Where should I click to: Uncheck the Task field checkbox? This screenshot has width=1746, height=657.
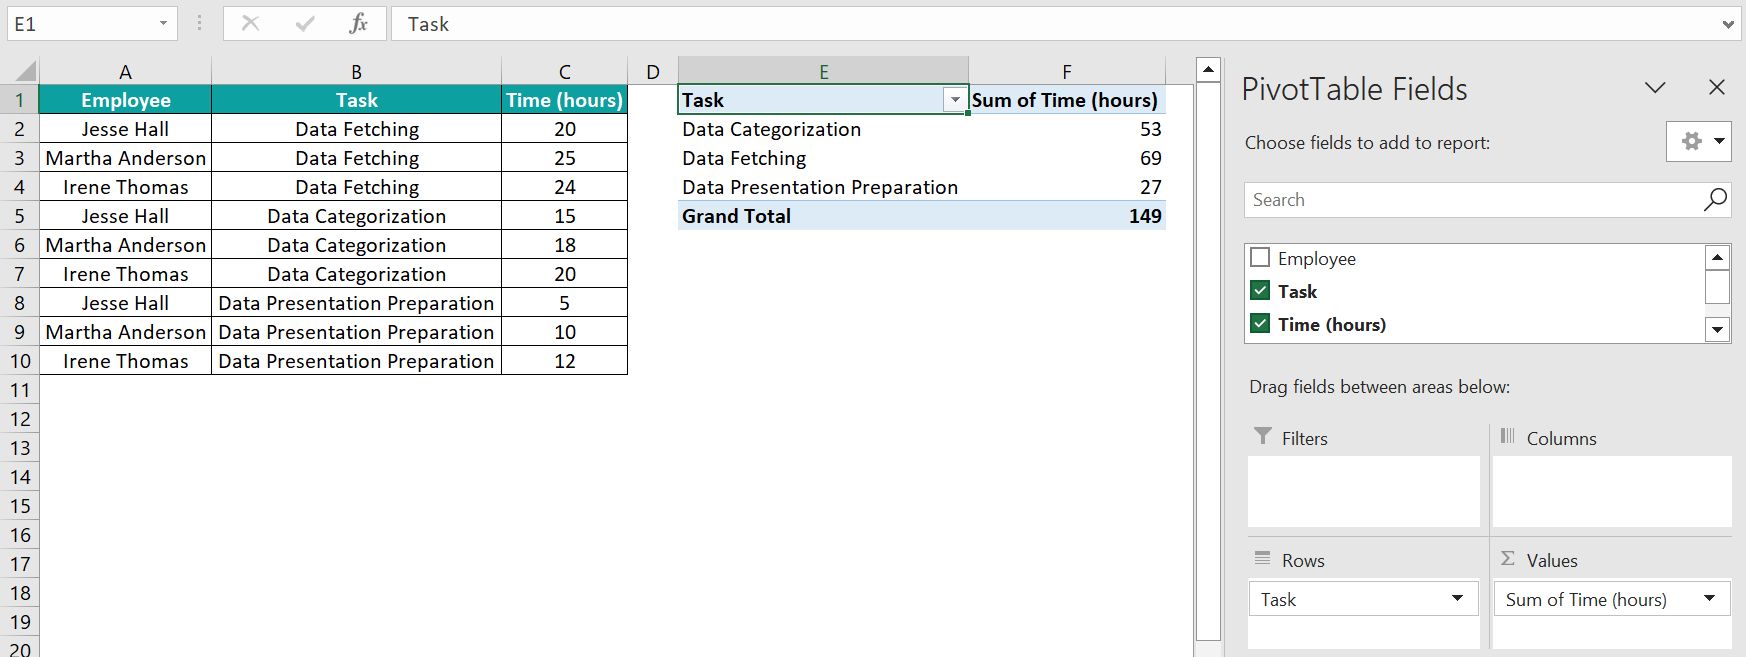[x=1260, y=291]
